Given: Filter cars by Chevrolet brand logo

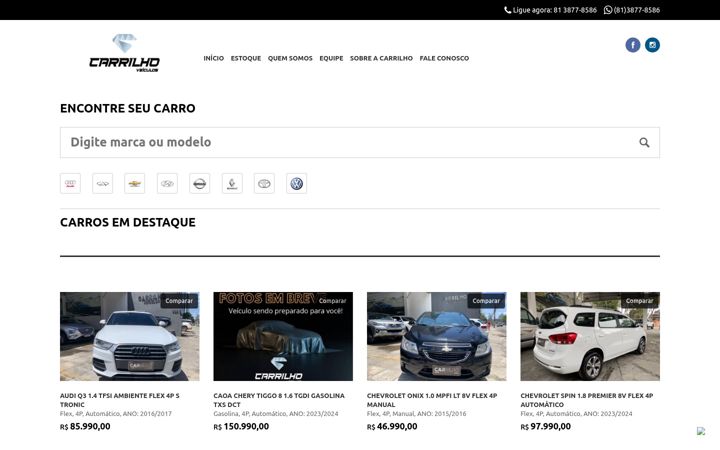Looking at the screenshot, I should point(135,184).
